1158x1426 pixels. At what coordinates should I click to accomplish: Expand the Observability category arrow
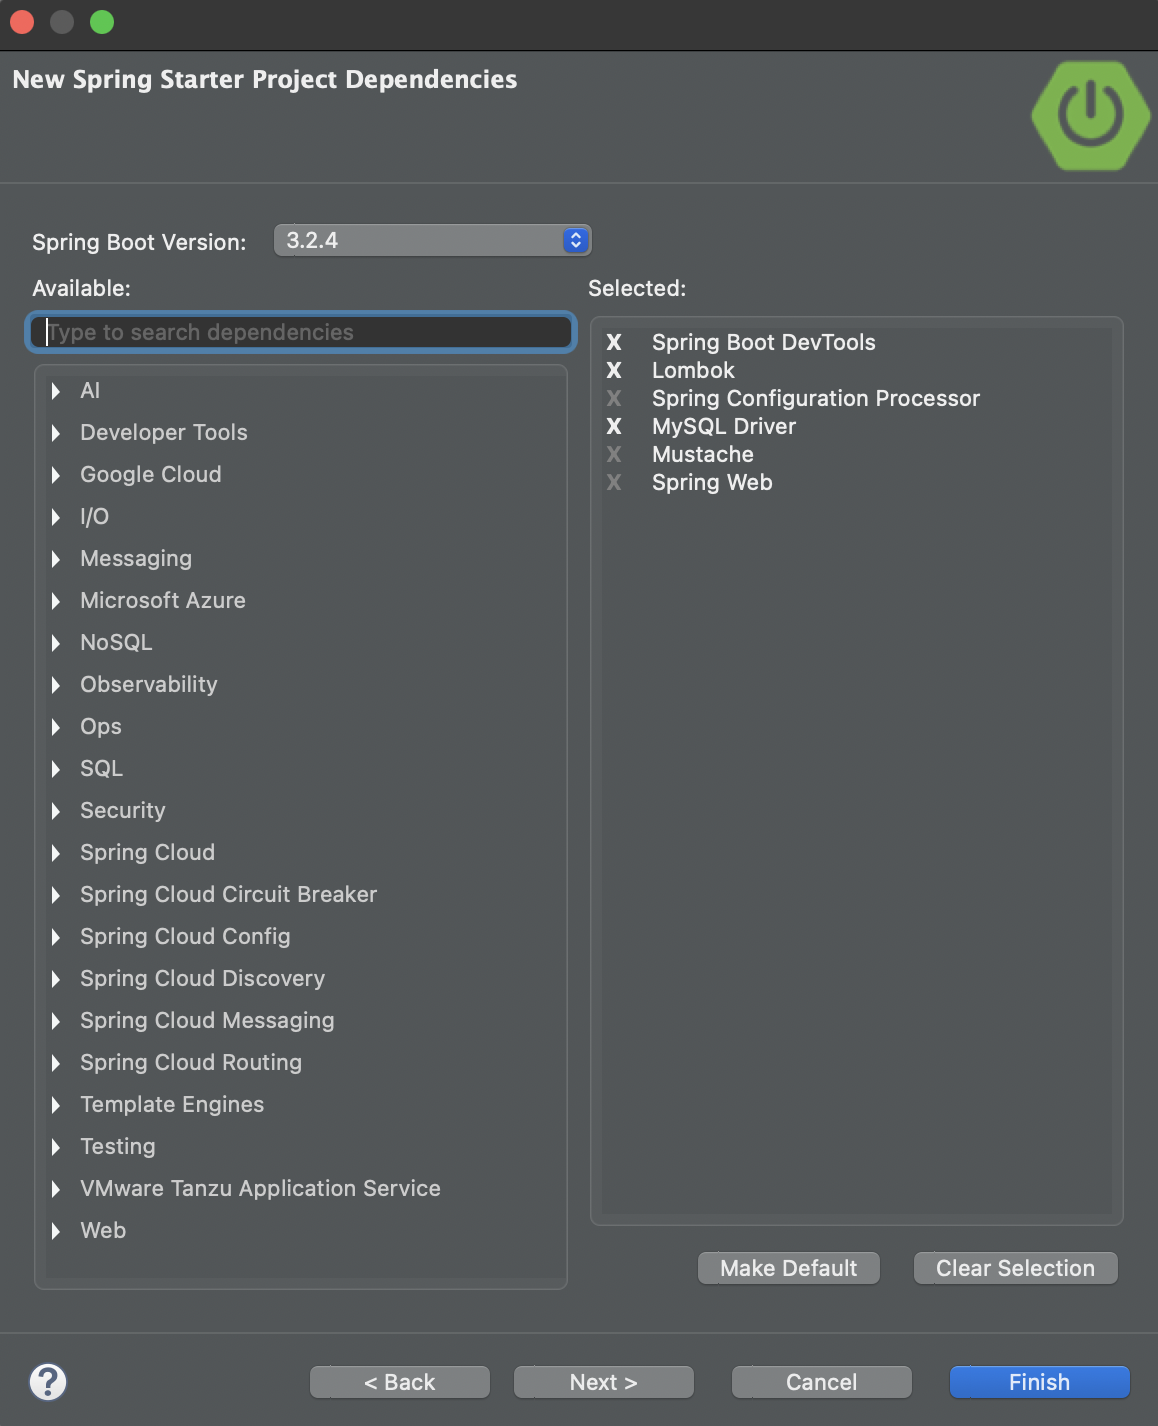point(56,685)
